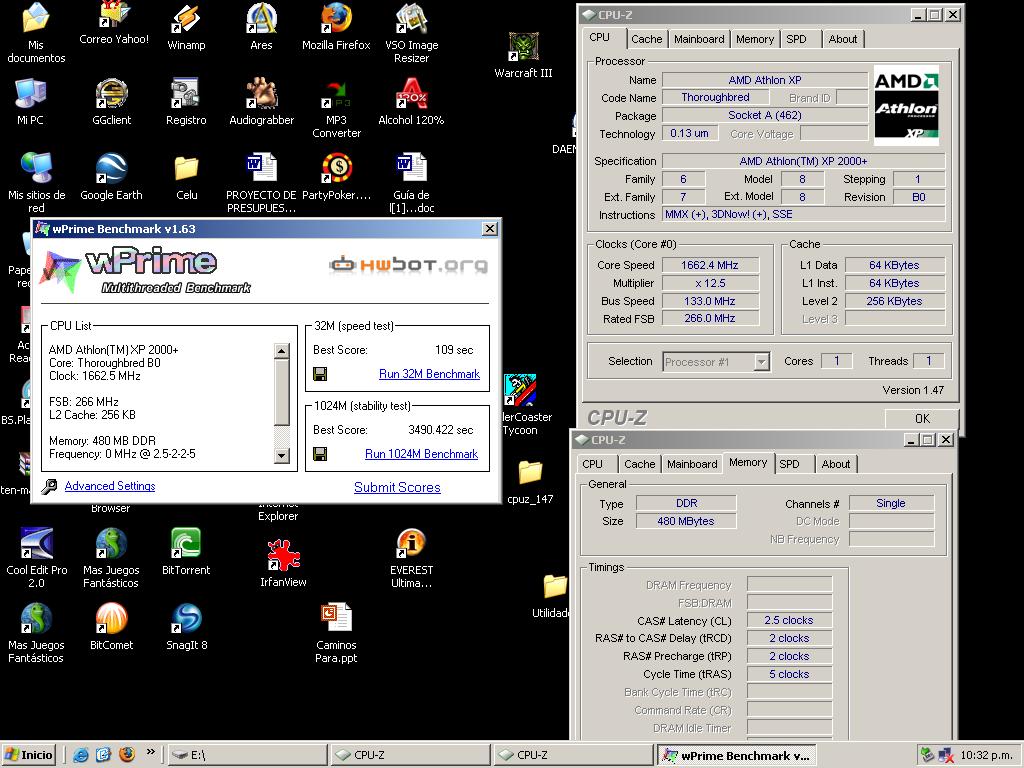Open Caminos Para.ppt file
The height and width of the screenshot is (768, 1024).
click(336, 633)
